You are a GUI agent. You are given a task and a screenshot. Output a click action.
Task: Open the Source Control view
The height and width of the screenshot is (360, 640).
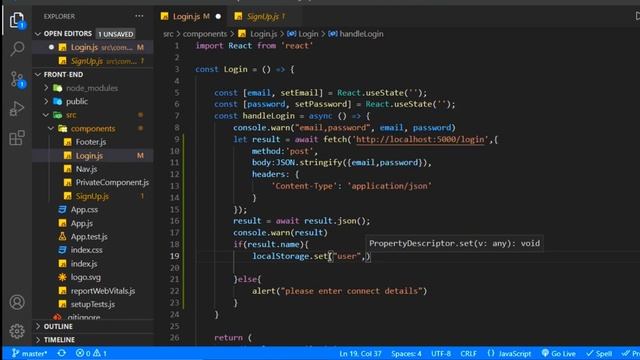coord(17,79)
